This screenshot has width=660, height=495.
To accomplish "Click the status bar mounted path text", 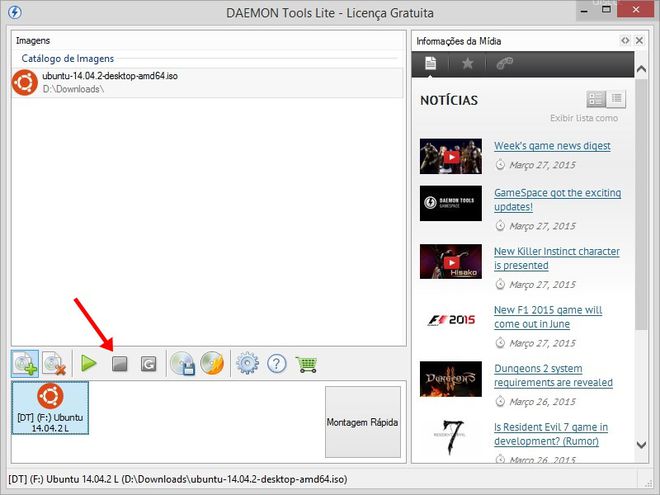I will [x=178, y=479].
